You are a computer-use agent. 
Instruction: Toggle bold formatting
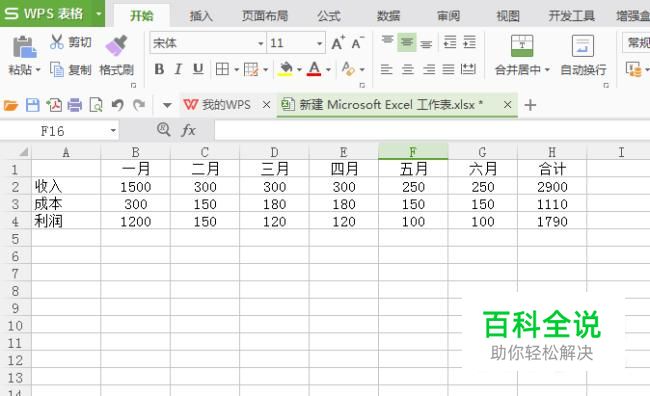(x=159, y=69)
